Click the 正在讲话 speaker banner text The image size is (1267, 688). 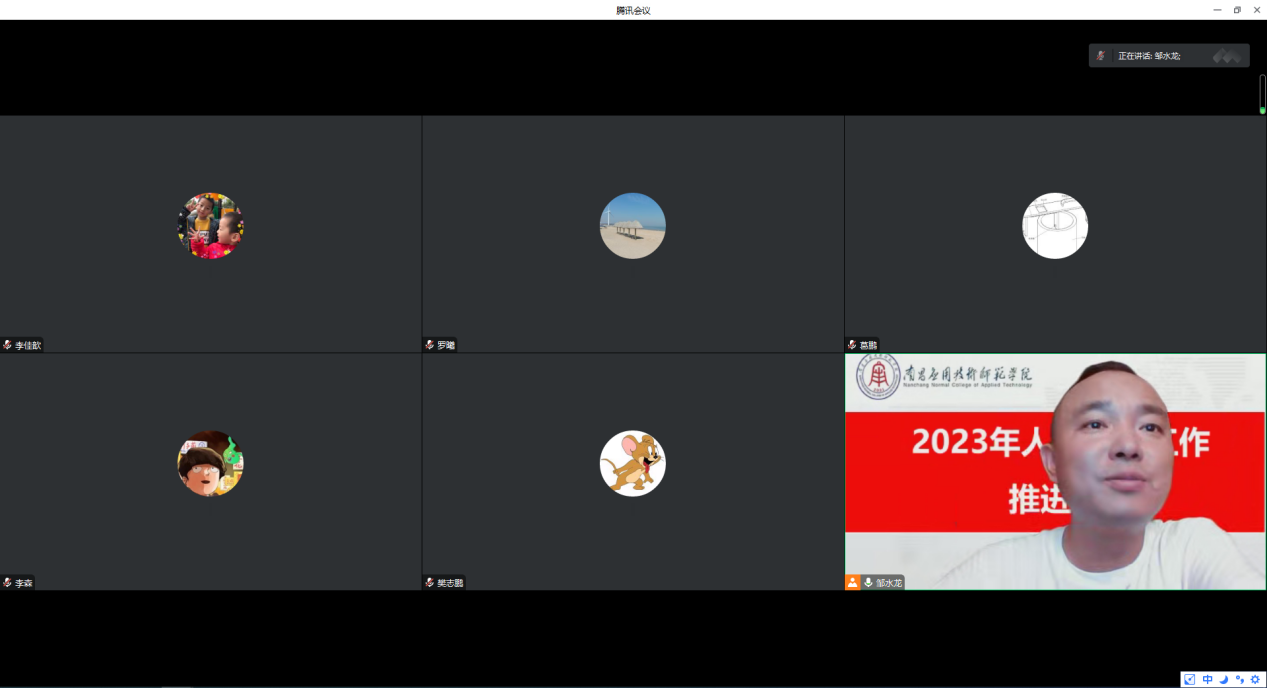click(x=1149, y=56)
